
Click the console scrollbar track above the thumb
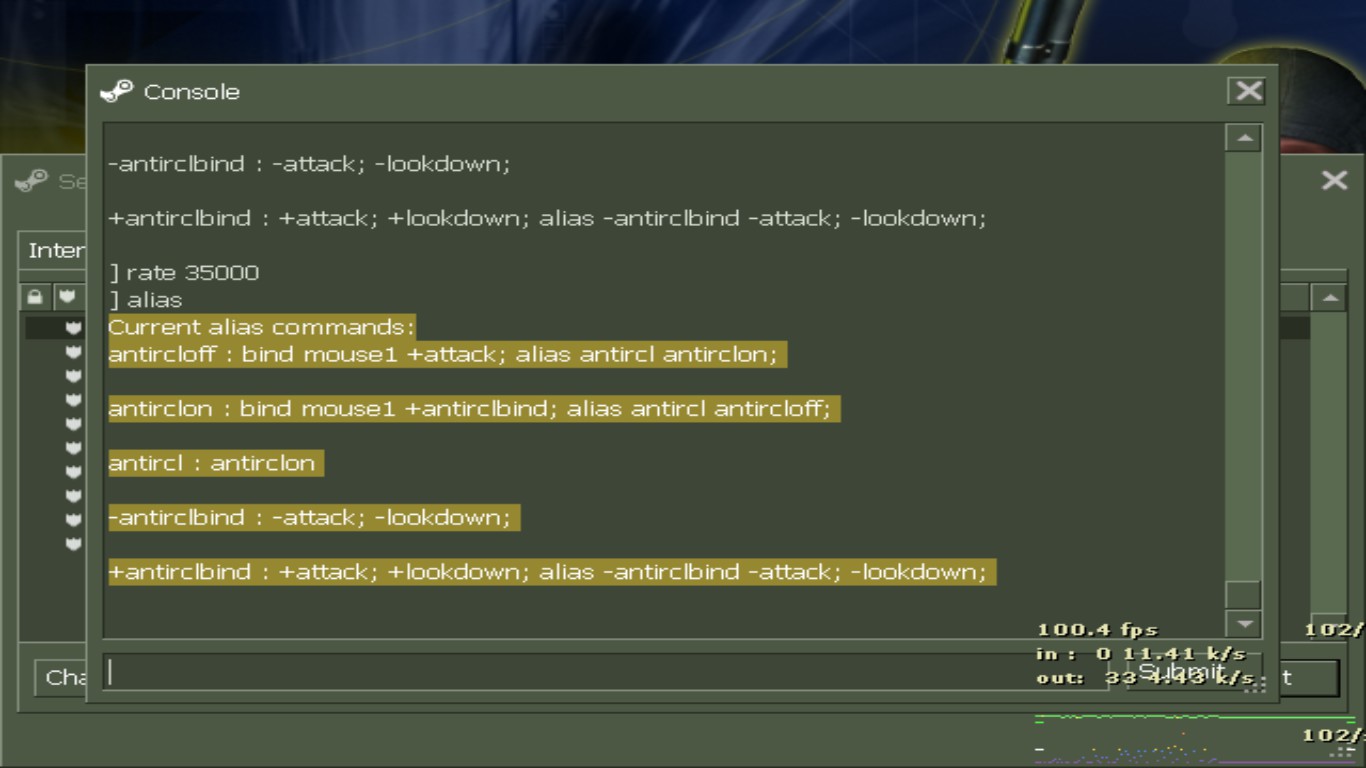click(1243, 360)
